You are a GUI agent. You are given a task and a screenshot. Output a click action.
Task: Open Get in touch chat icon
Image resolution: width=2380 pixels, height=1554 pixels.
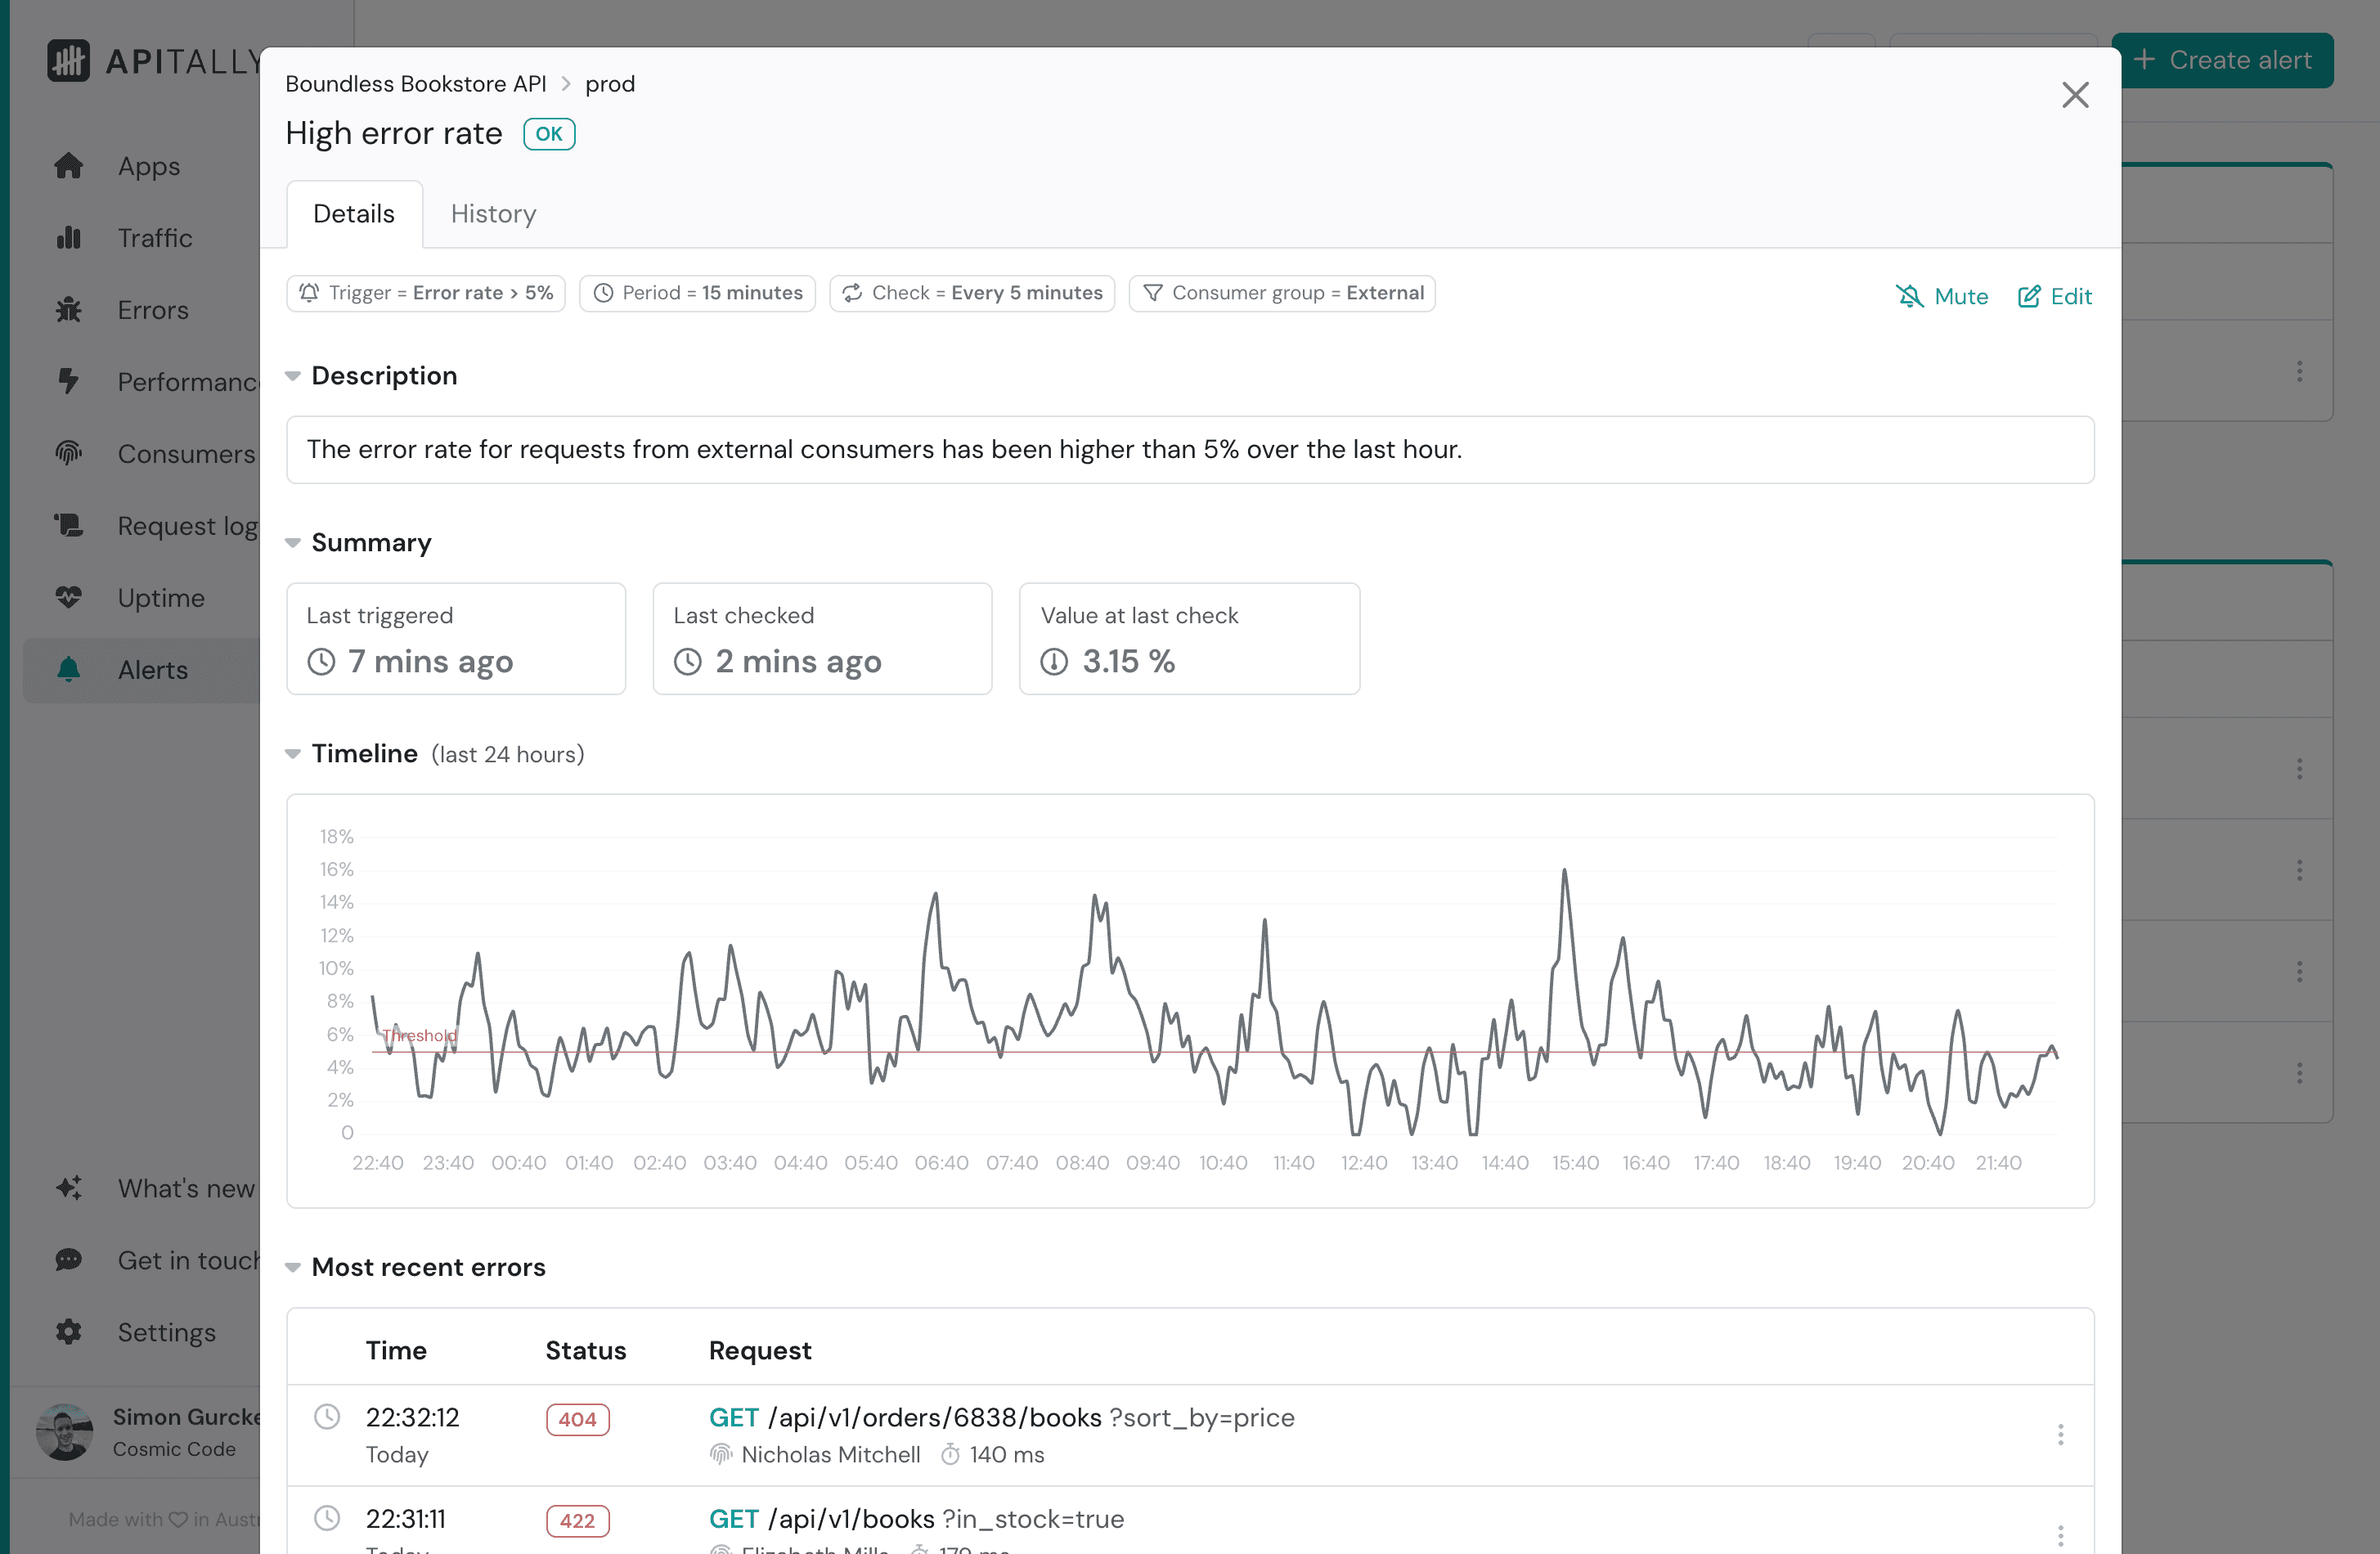point(68,1260)
